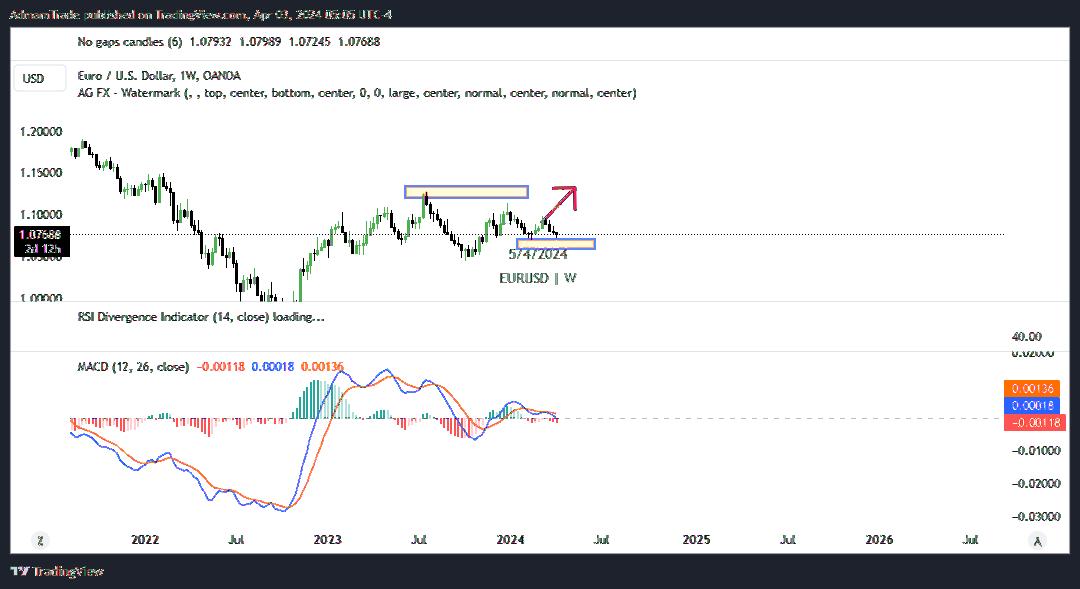The height and width of the screenshot is (589, 1080).
Task: Click the 1.10000 price axis label
Action: pyautogui.click(x=41, y=215)
